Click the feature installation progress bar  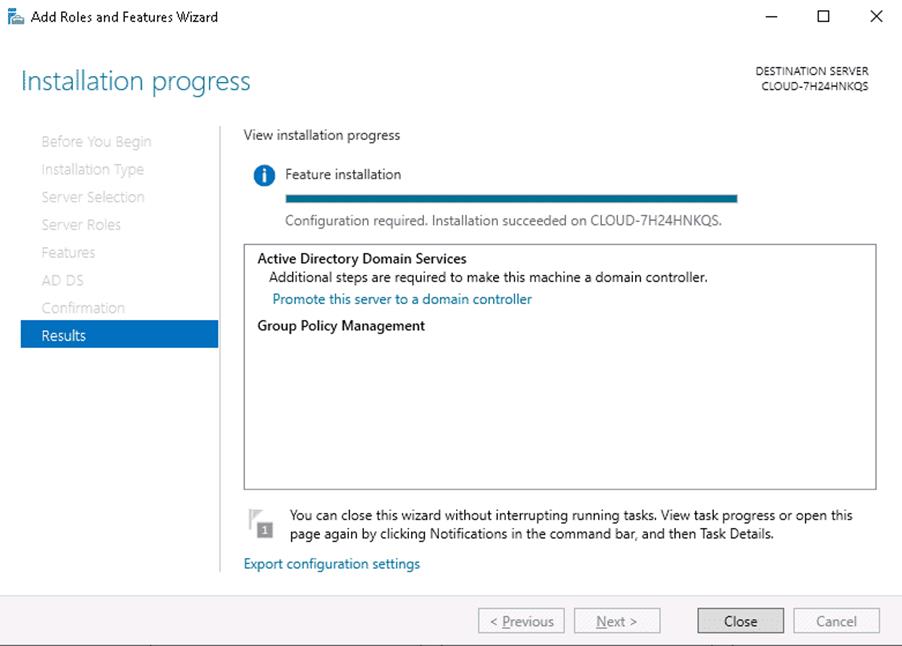[511, 199]
